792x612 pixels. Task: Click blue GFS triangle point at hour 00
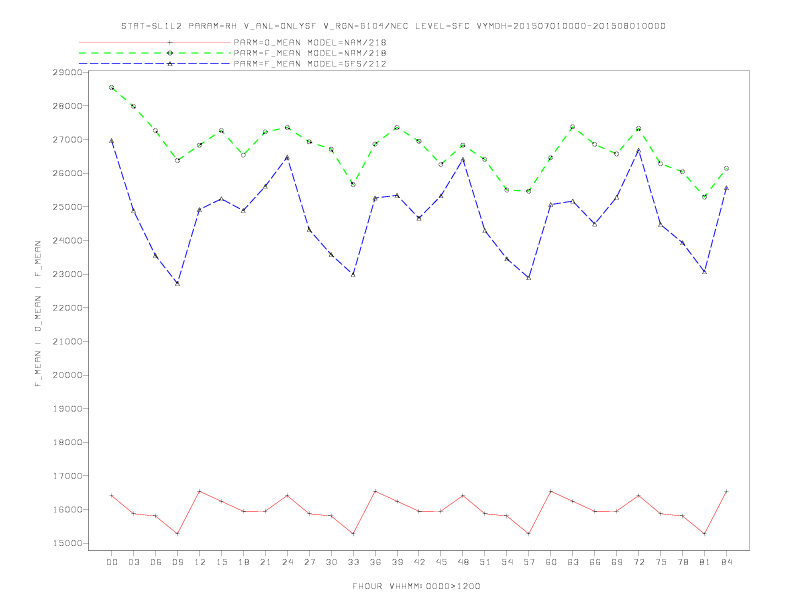[112, 141]
